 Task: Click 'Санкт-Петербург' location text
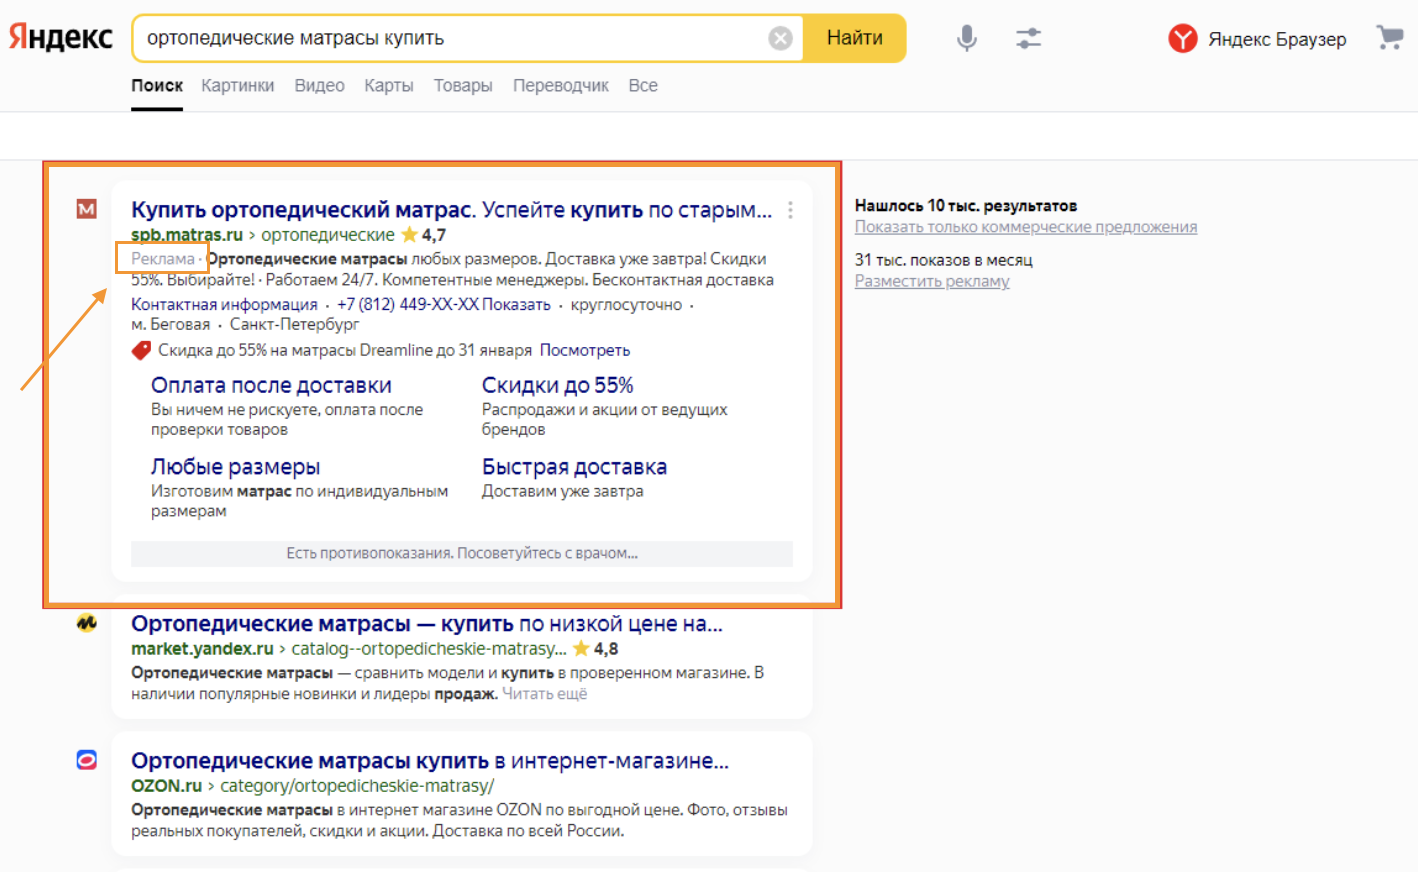(x=294, y=324)
